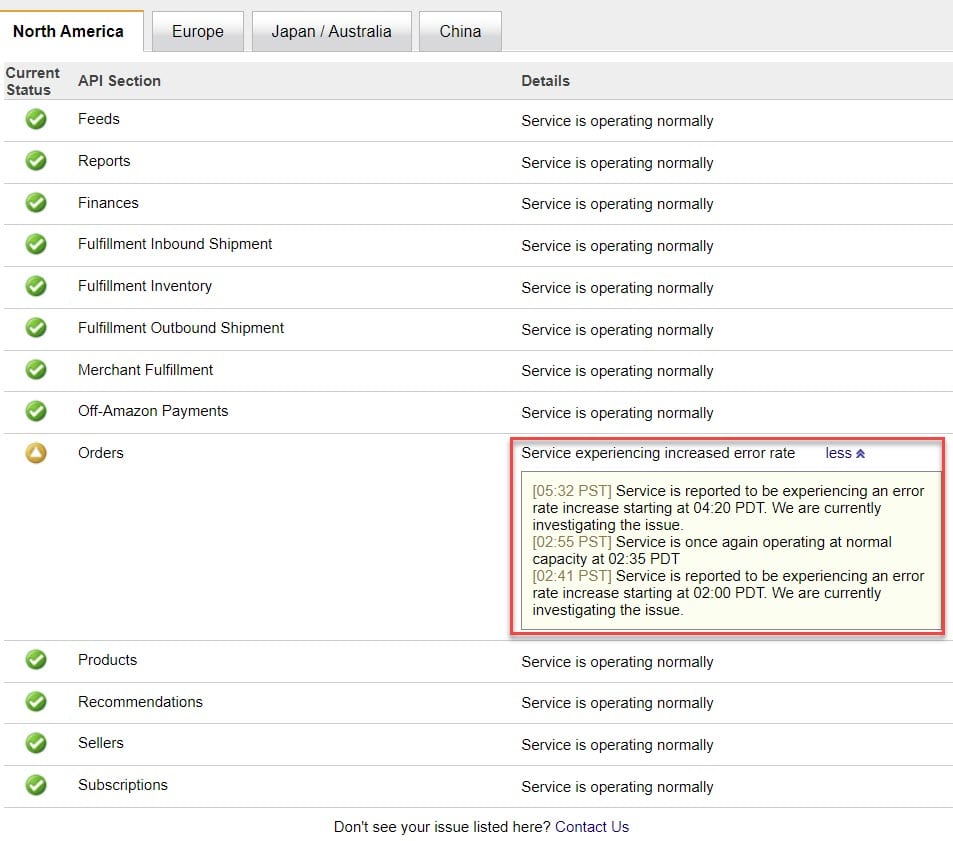Click the Finances status check icon
This screenshot has height=841, width=953.
pos(36,203)
